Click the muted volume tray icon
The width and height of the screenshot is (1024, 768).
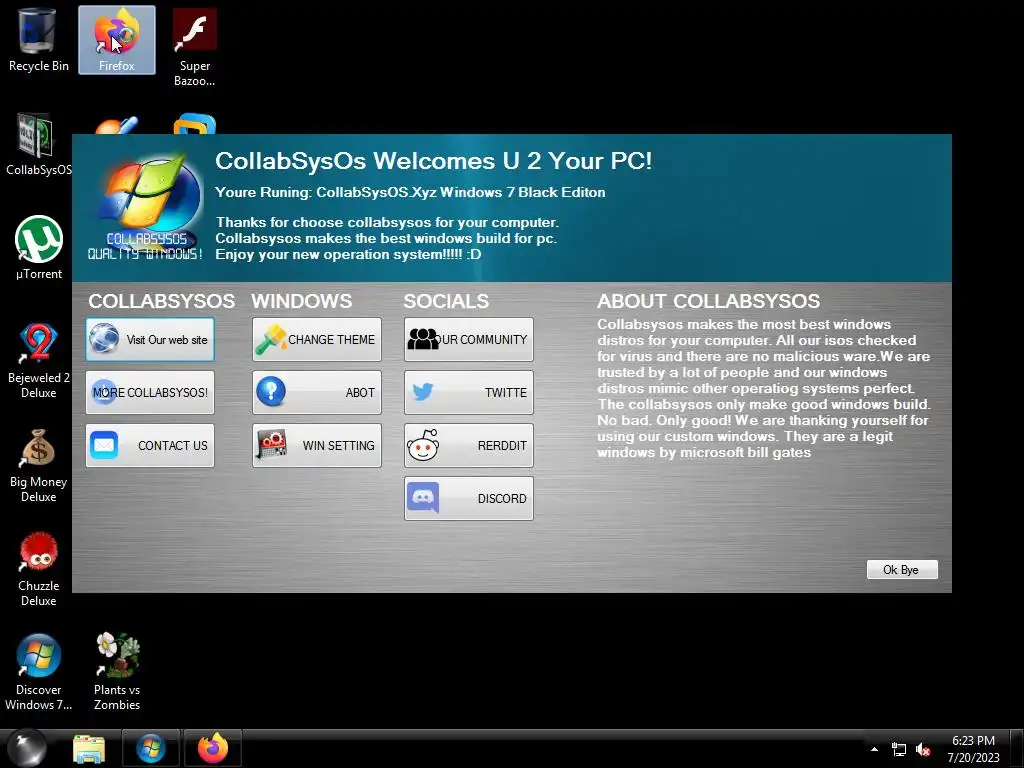(x=923, y=750)
